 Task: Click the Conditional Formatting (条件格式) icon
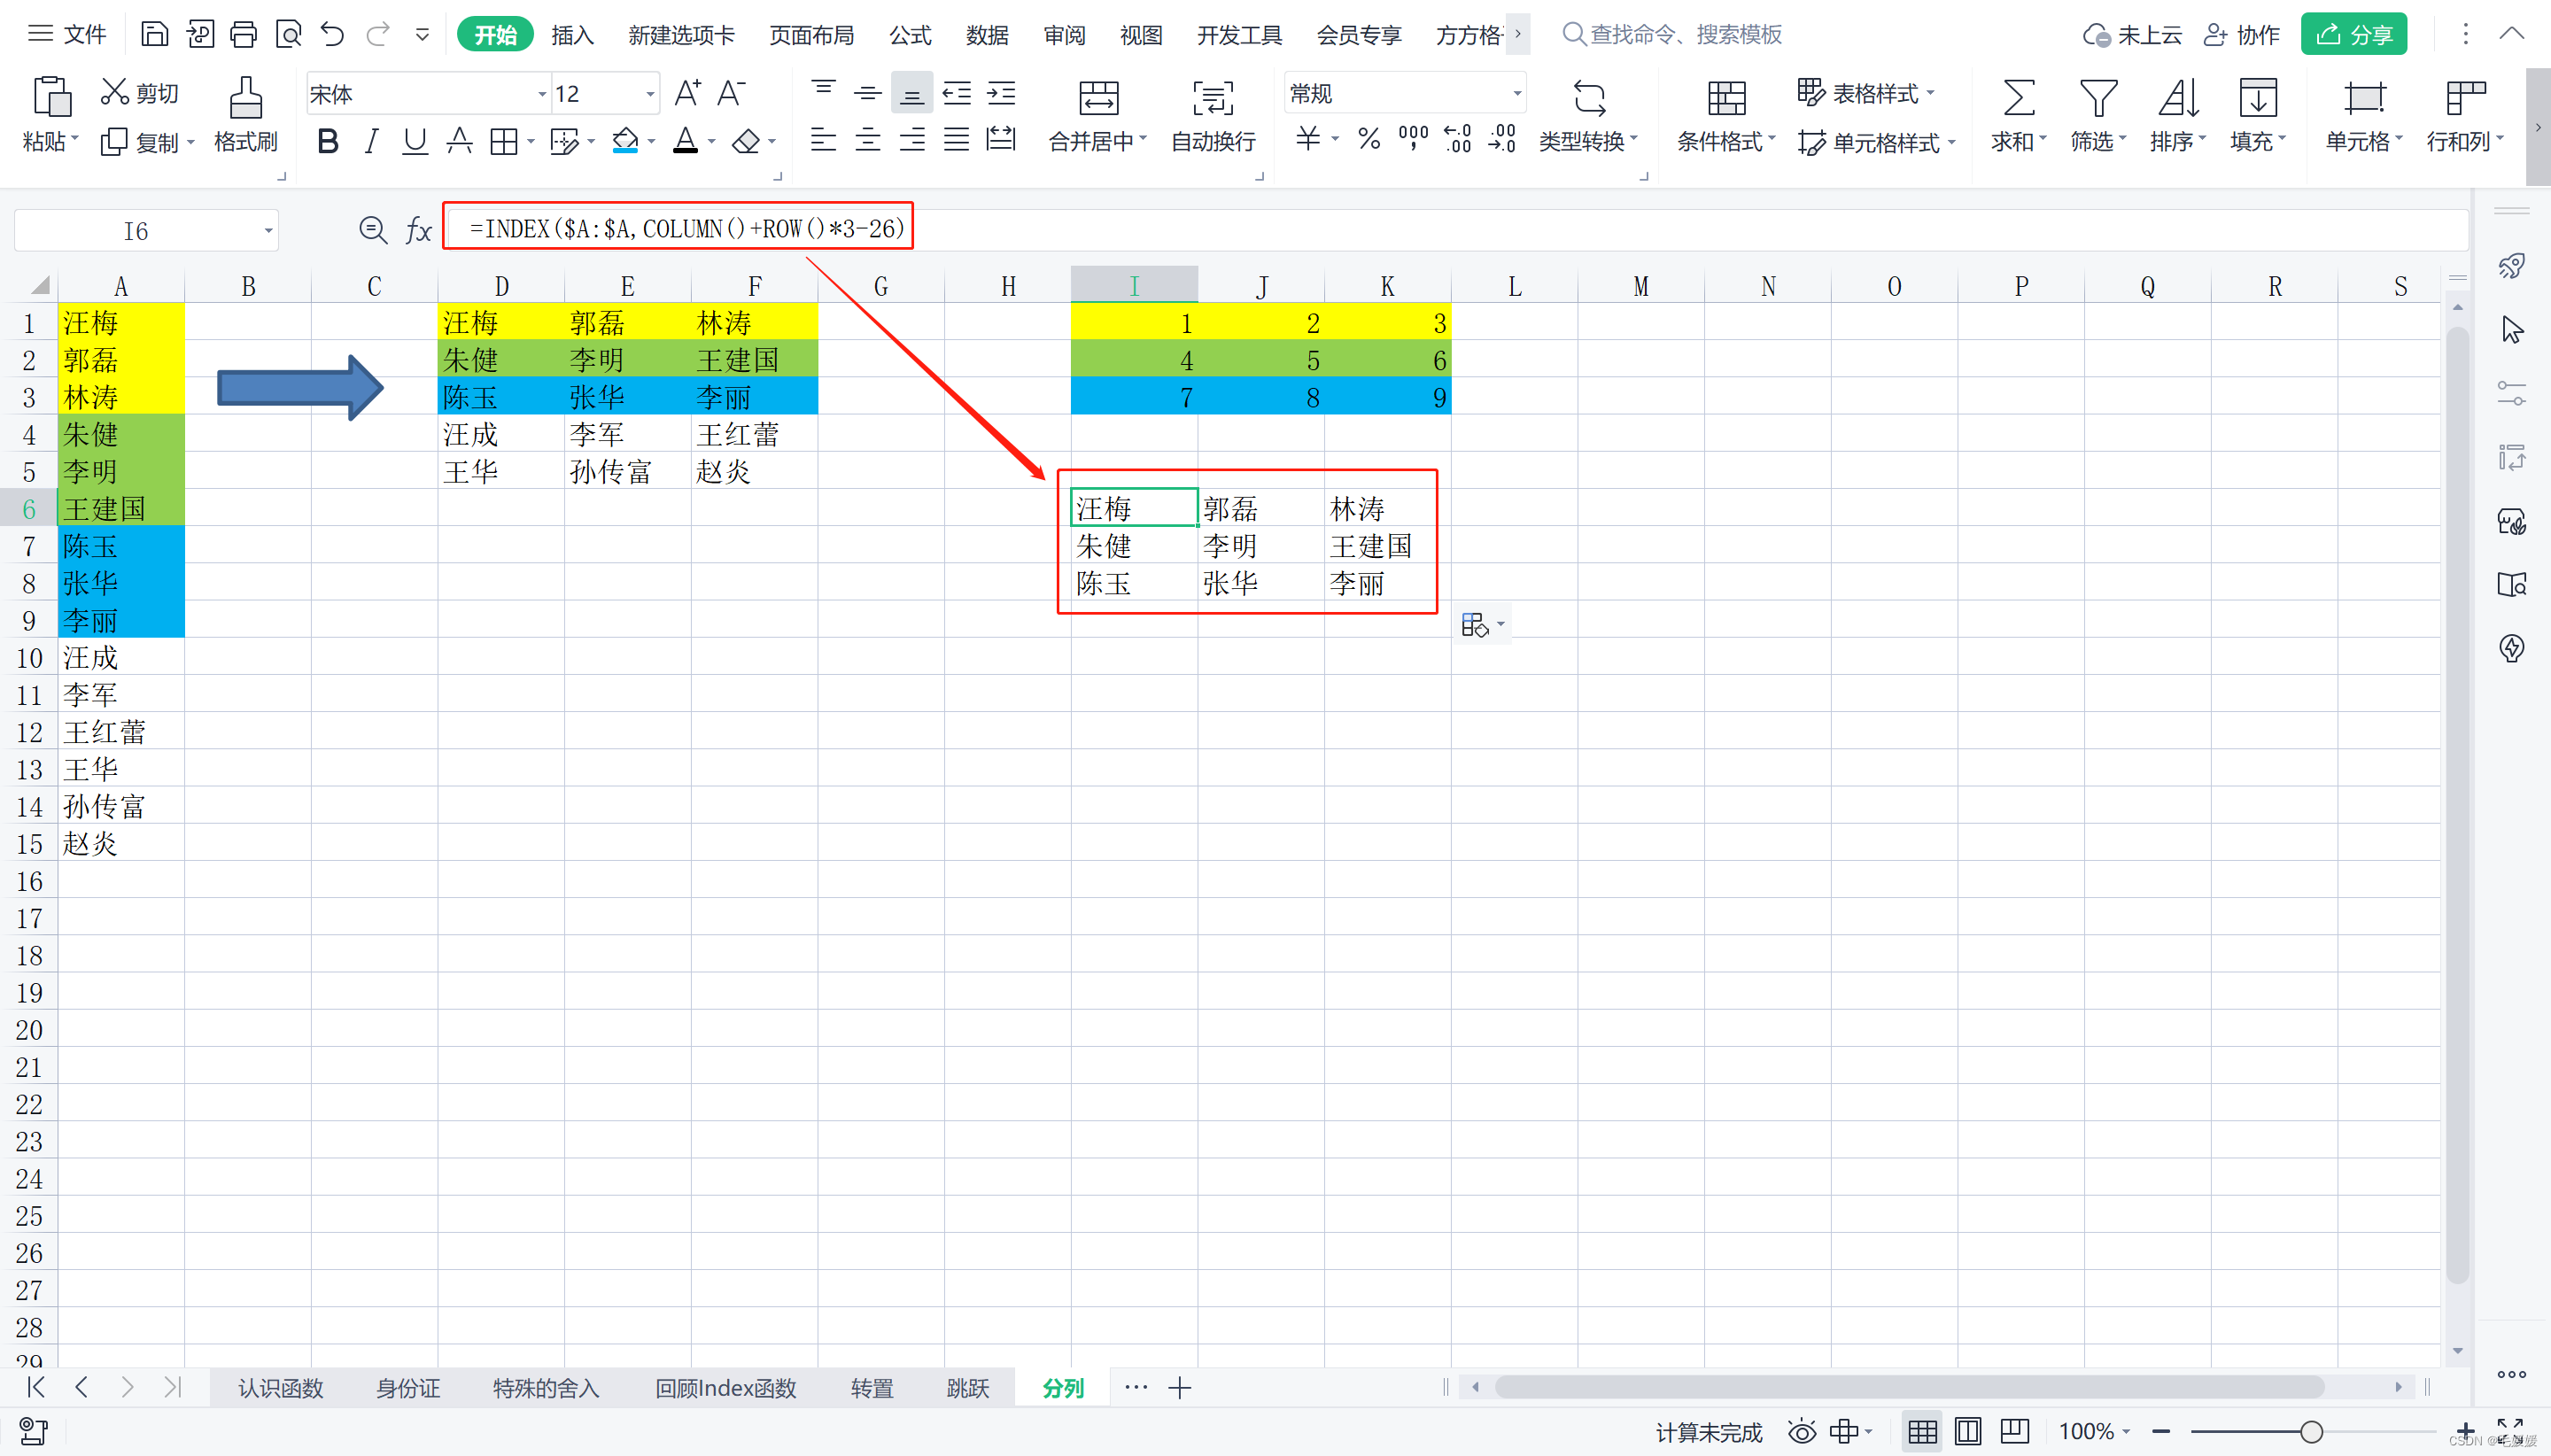coord(1726,98)
